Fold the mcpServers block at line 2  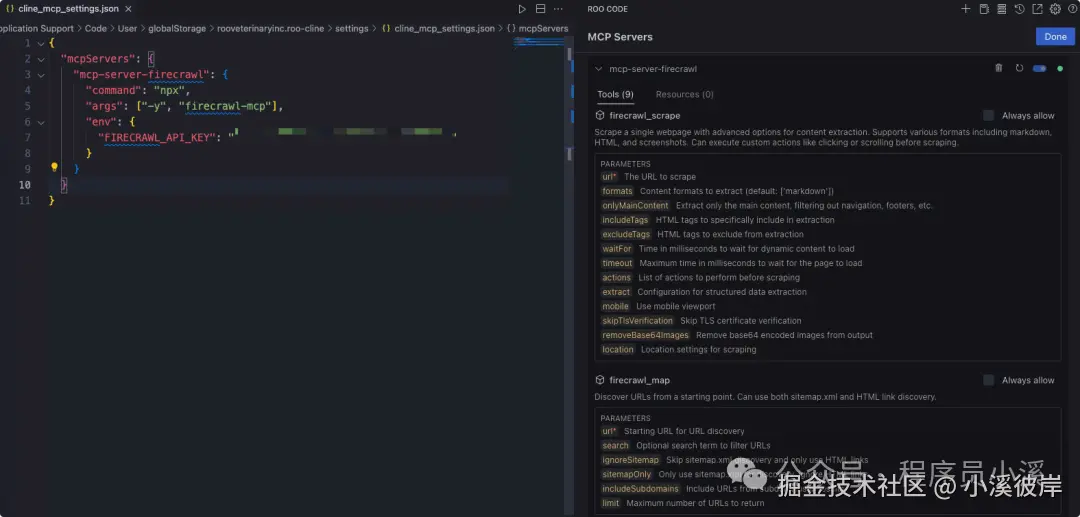point(41,59)
